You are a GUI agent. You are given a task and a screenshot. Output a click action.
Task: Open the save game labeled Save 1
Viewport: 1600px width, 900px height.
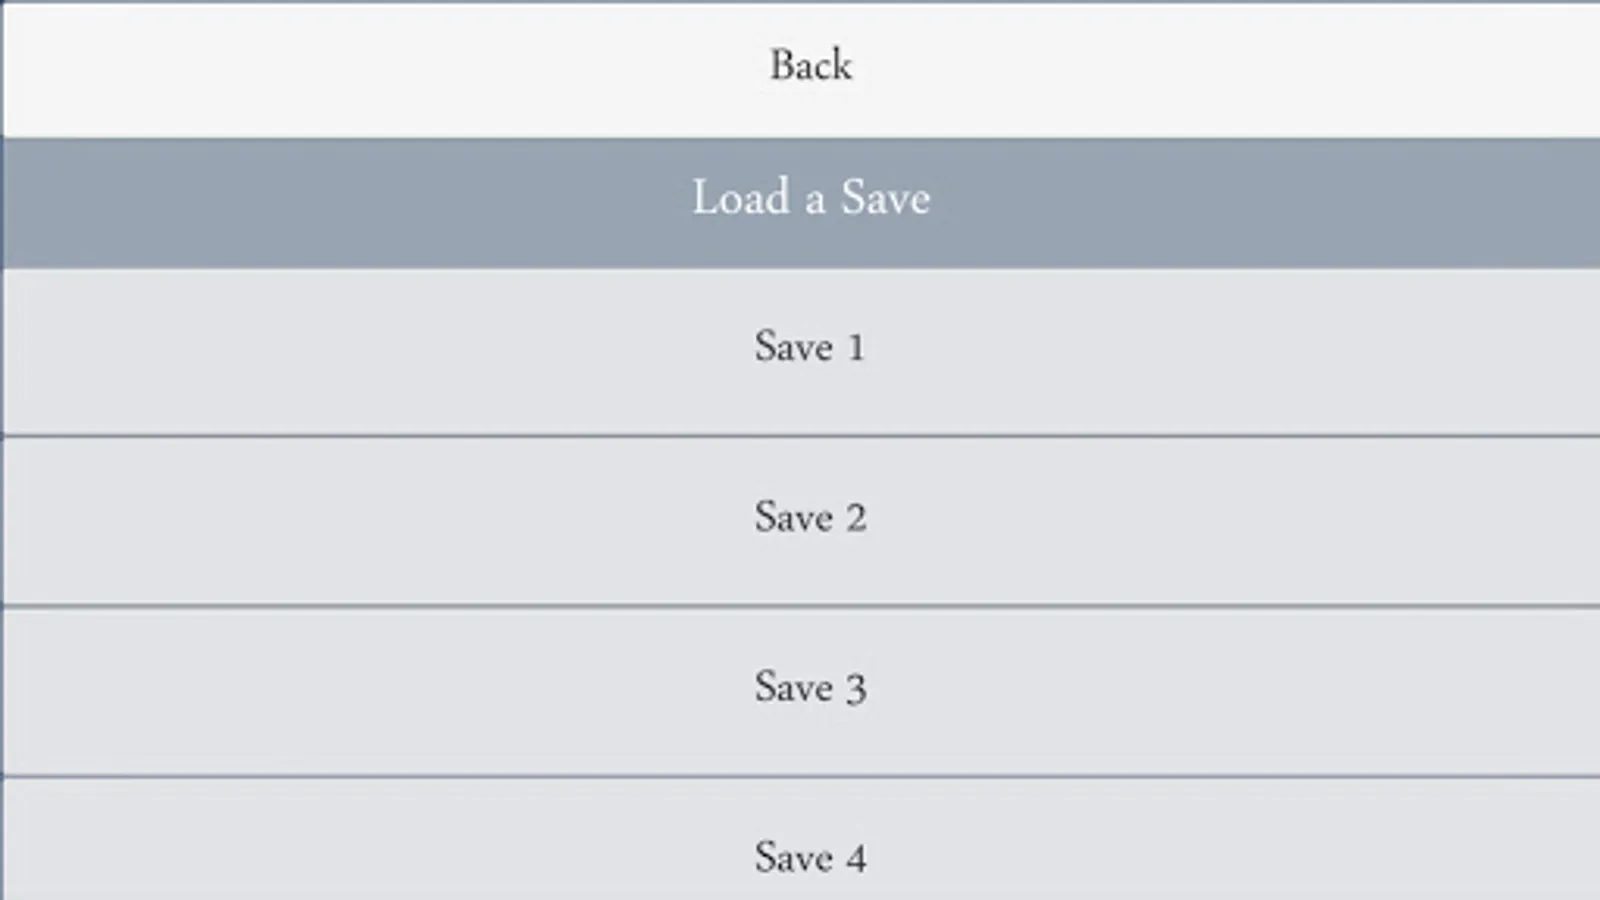pyautogui.click(x=810, y=349)
